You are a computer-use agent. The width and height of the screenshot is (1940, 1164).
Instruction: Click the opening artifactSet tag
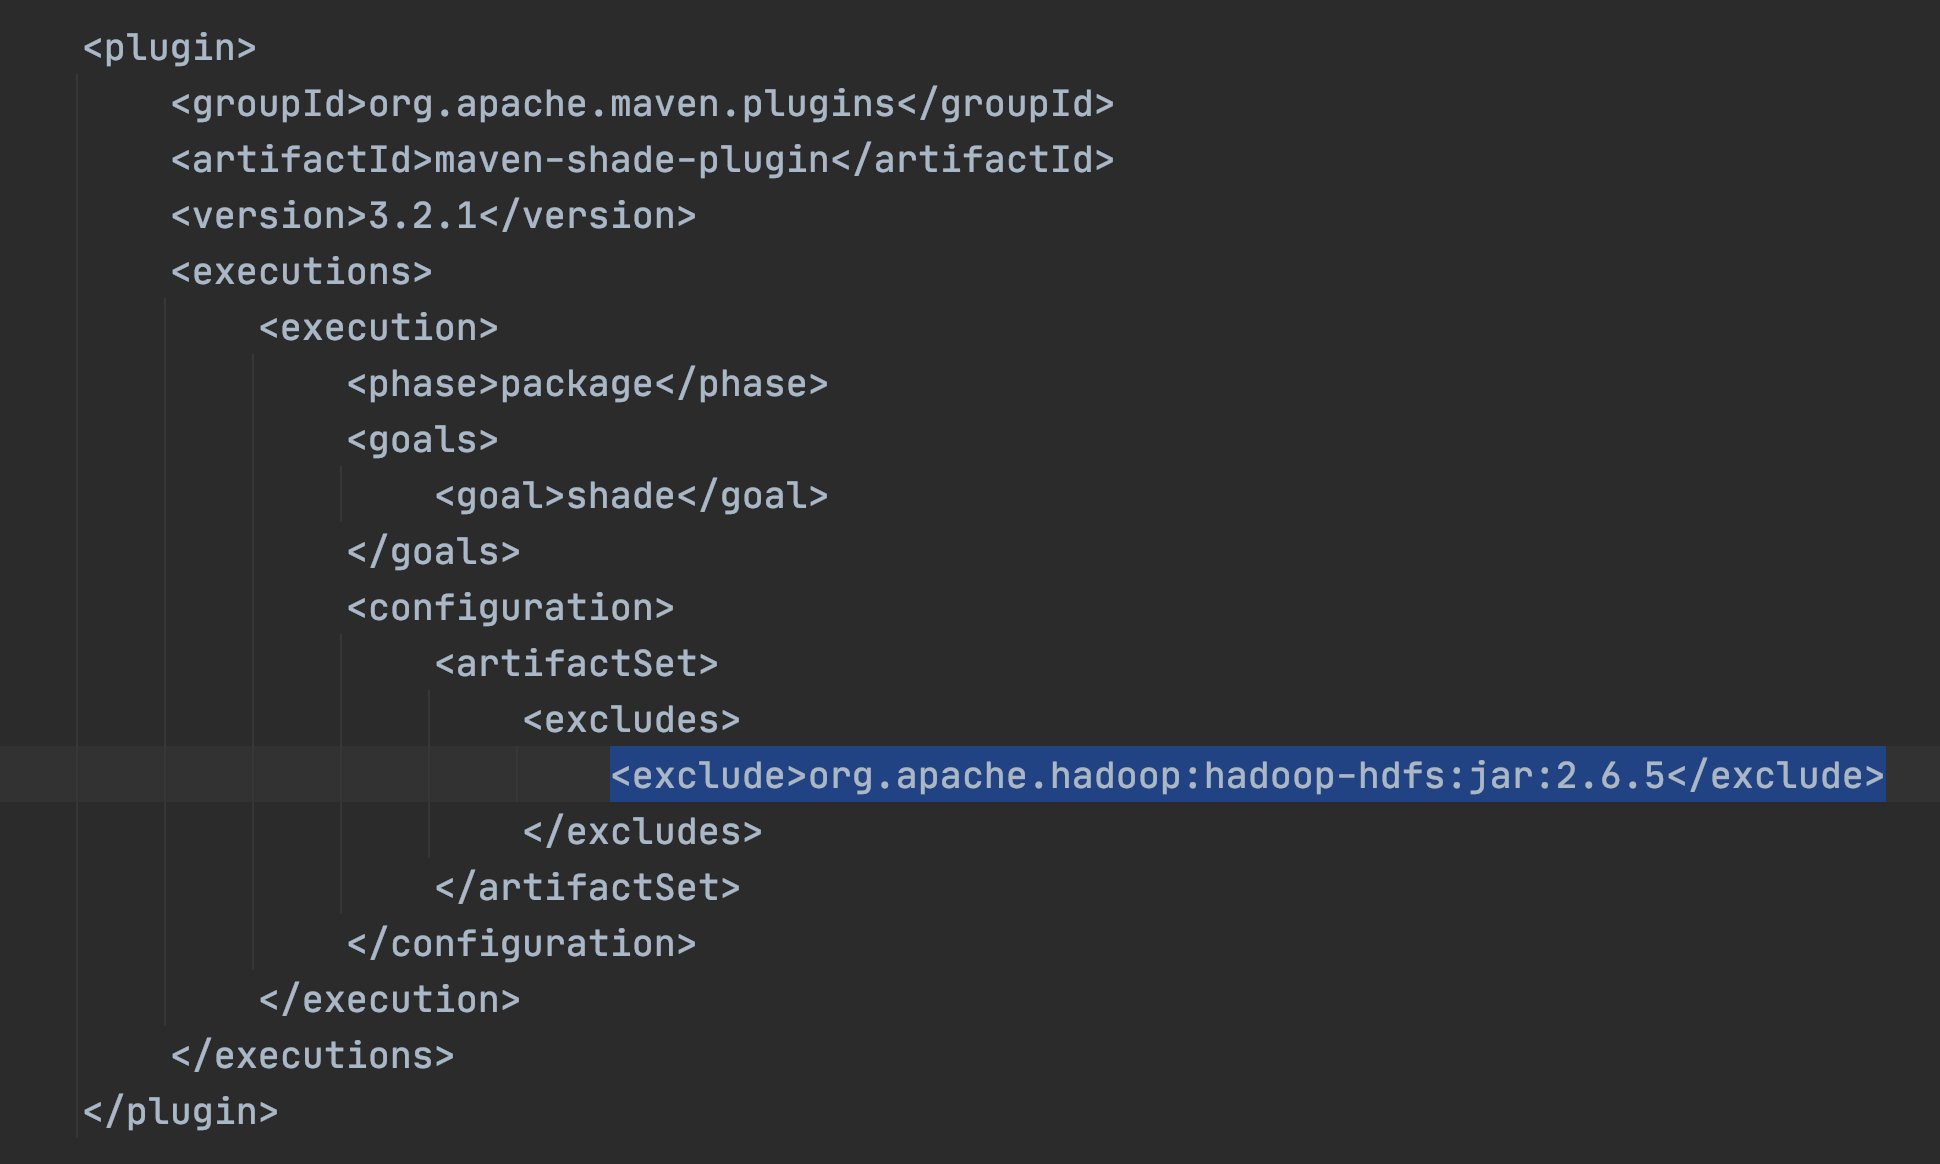pyautogui.click(x=576, y=664)
